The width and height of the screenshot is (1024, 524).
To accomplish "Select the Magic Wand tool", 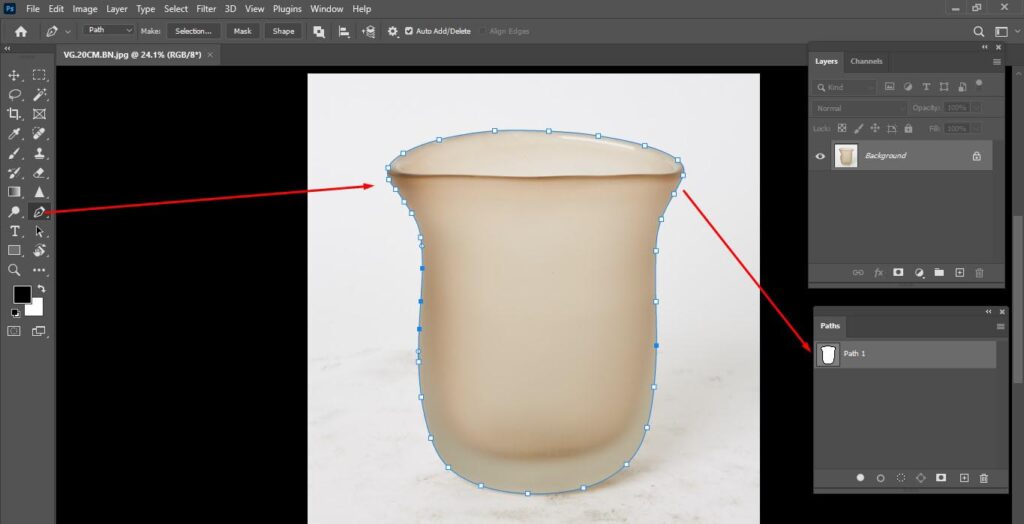I will pos(40,95).
